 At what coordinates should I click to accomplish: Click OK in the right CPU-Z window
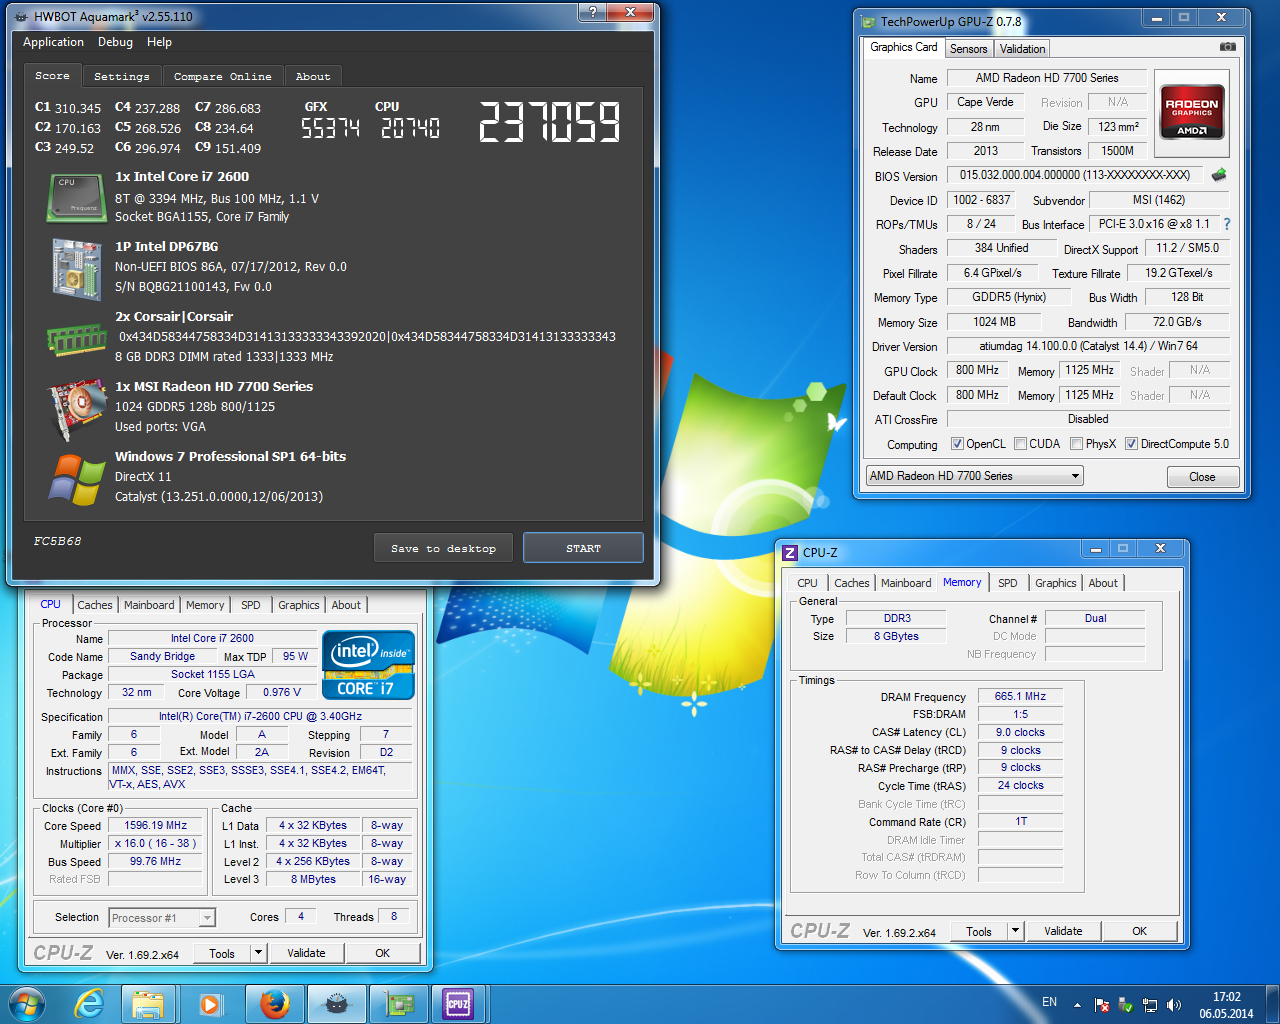(1139, 931)
